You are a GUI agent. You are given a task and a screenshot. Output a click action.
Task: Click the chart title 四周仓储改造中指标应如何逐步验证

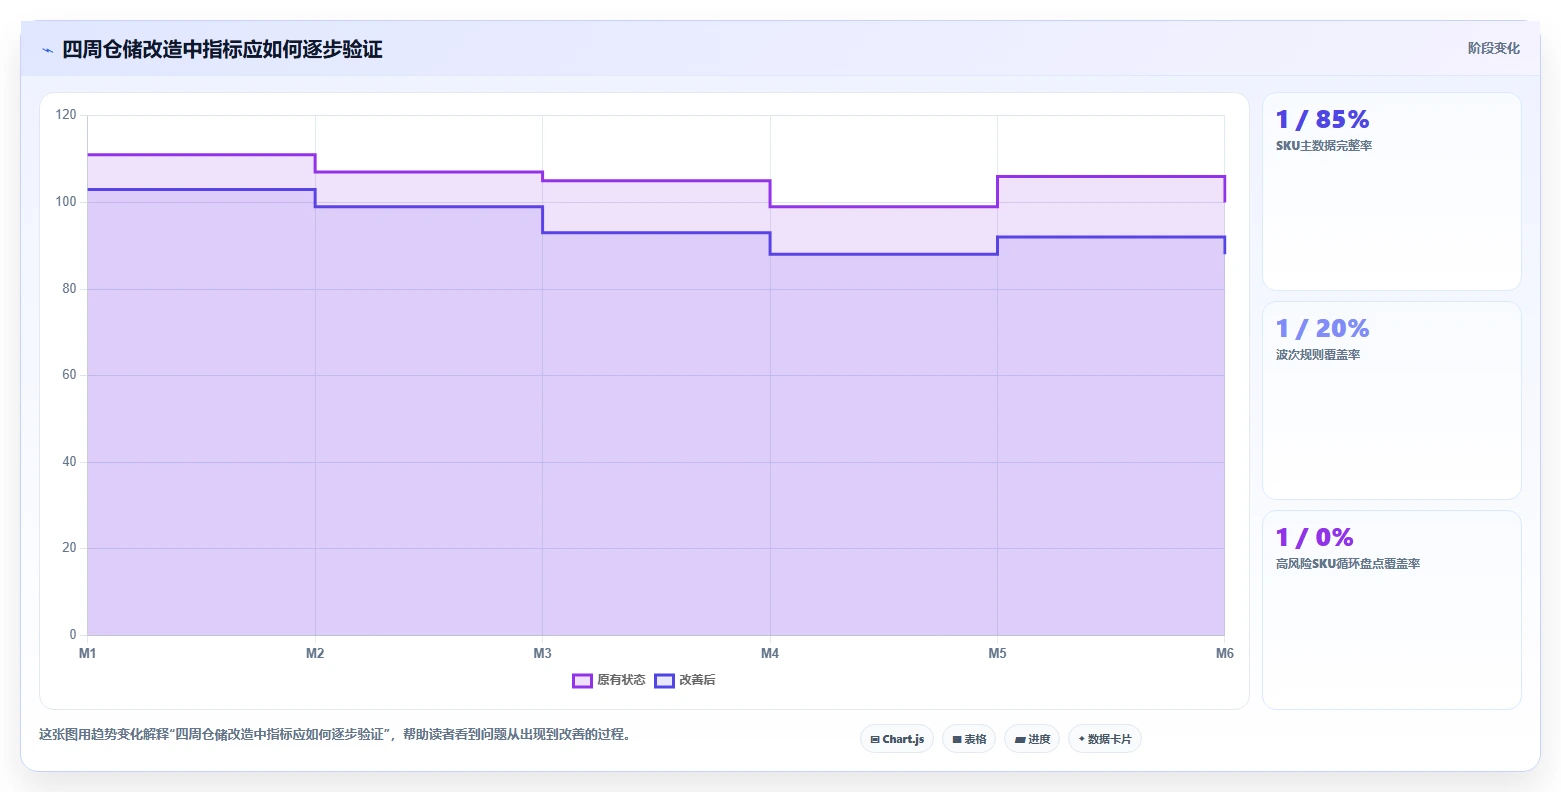coord(222,50)
